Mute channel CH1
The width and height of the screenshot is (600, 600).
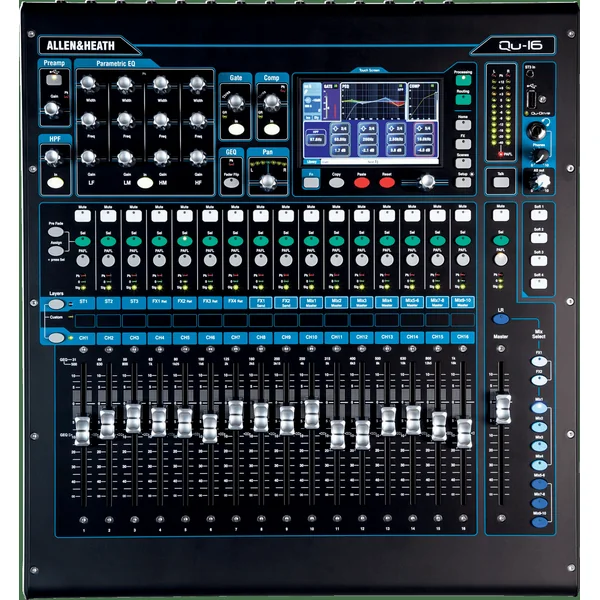click(83, 216)
